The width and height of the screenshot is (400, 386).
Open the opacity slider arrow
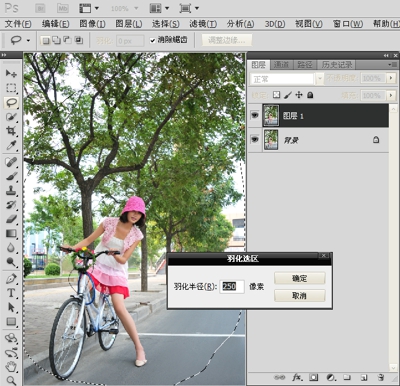pos(391,78)
